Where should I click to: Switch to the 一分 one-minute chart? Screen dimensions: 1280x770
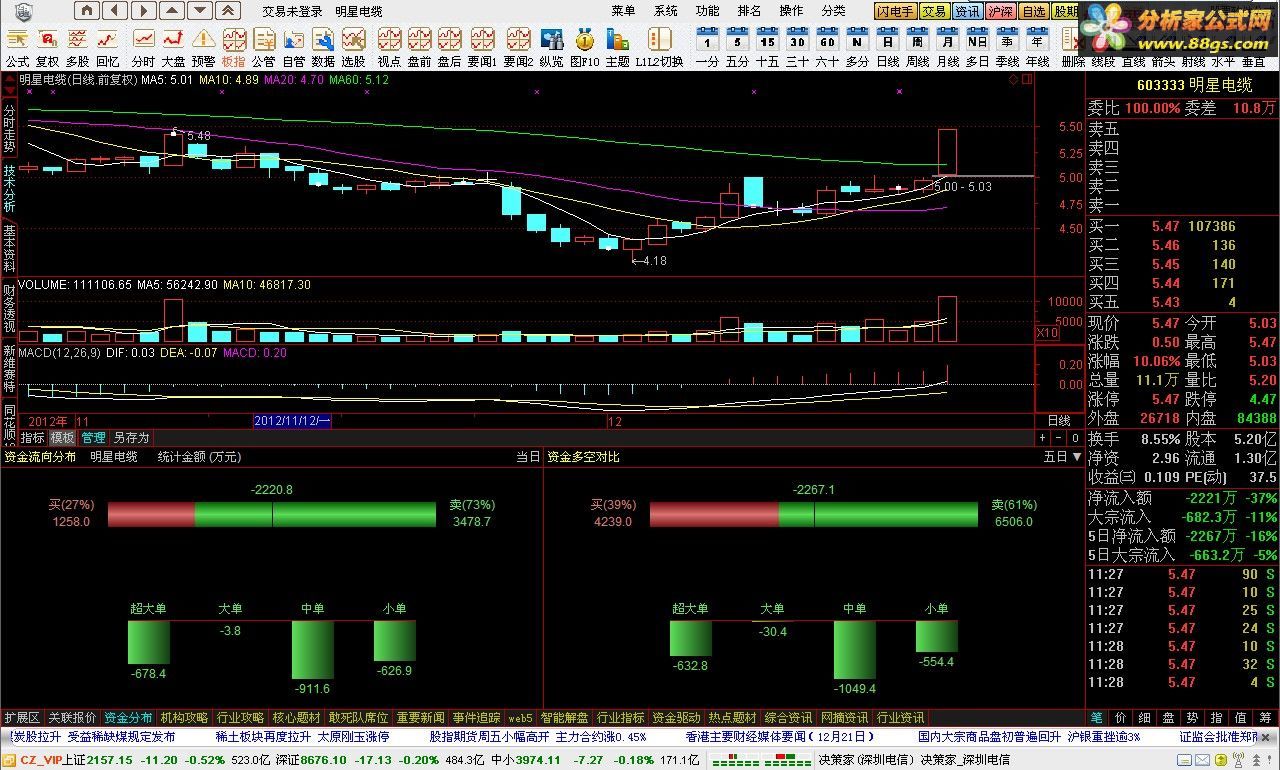coord(707,47)
